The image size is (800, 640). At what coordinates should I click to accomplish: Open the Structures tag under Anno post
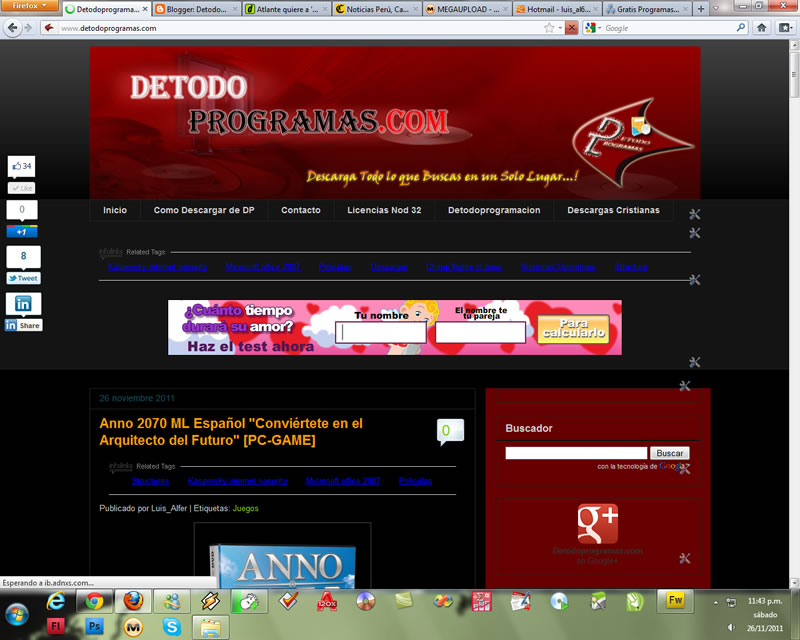(150, 481)
